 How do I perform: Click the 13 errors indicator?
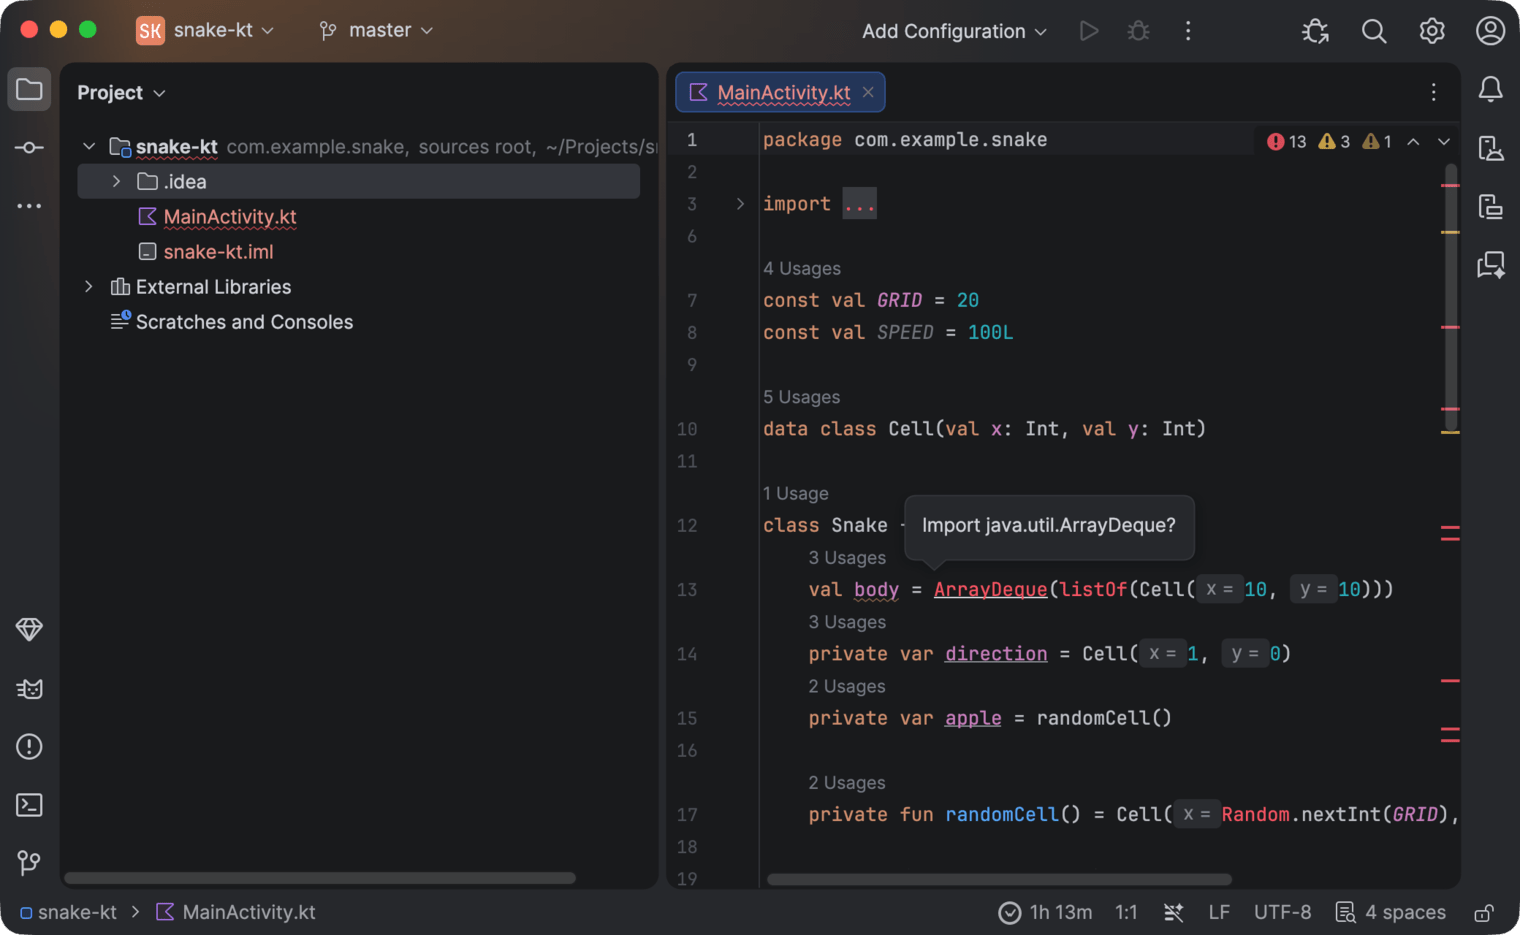(1287, 142)
